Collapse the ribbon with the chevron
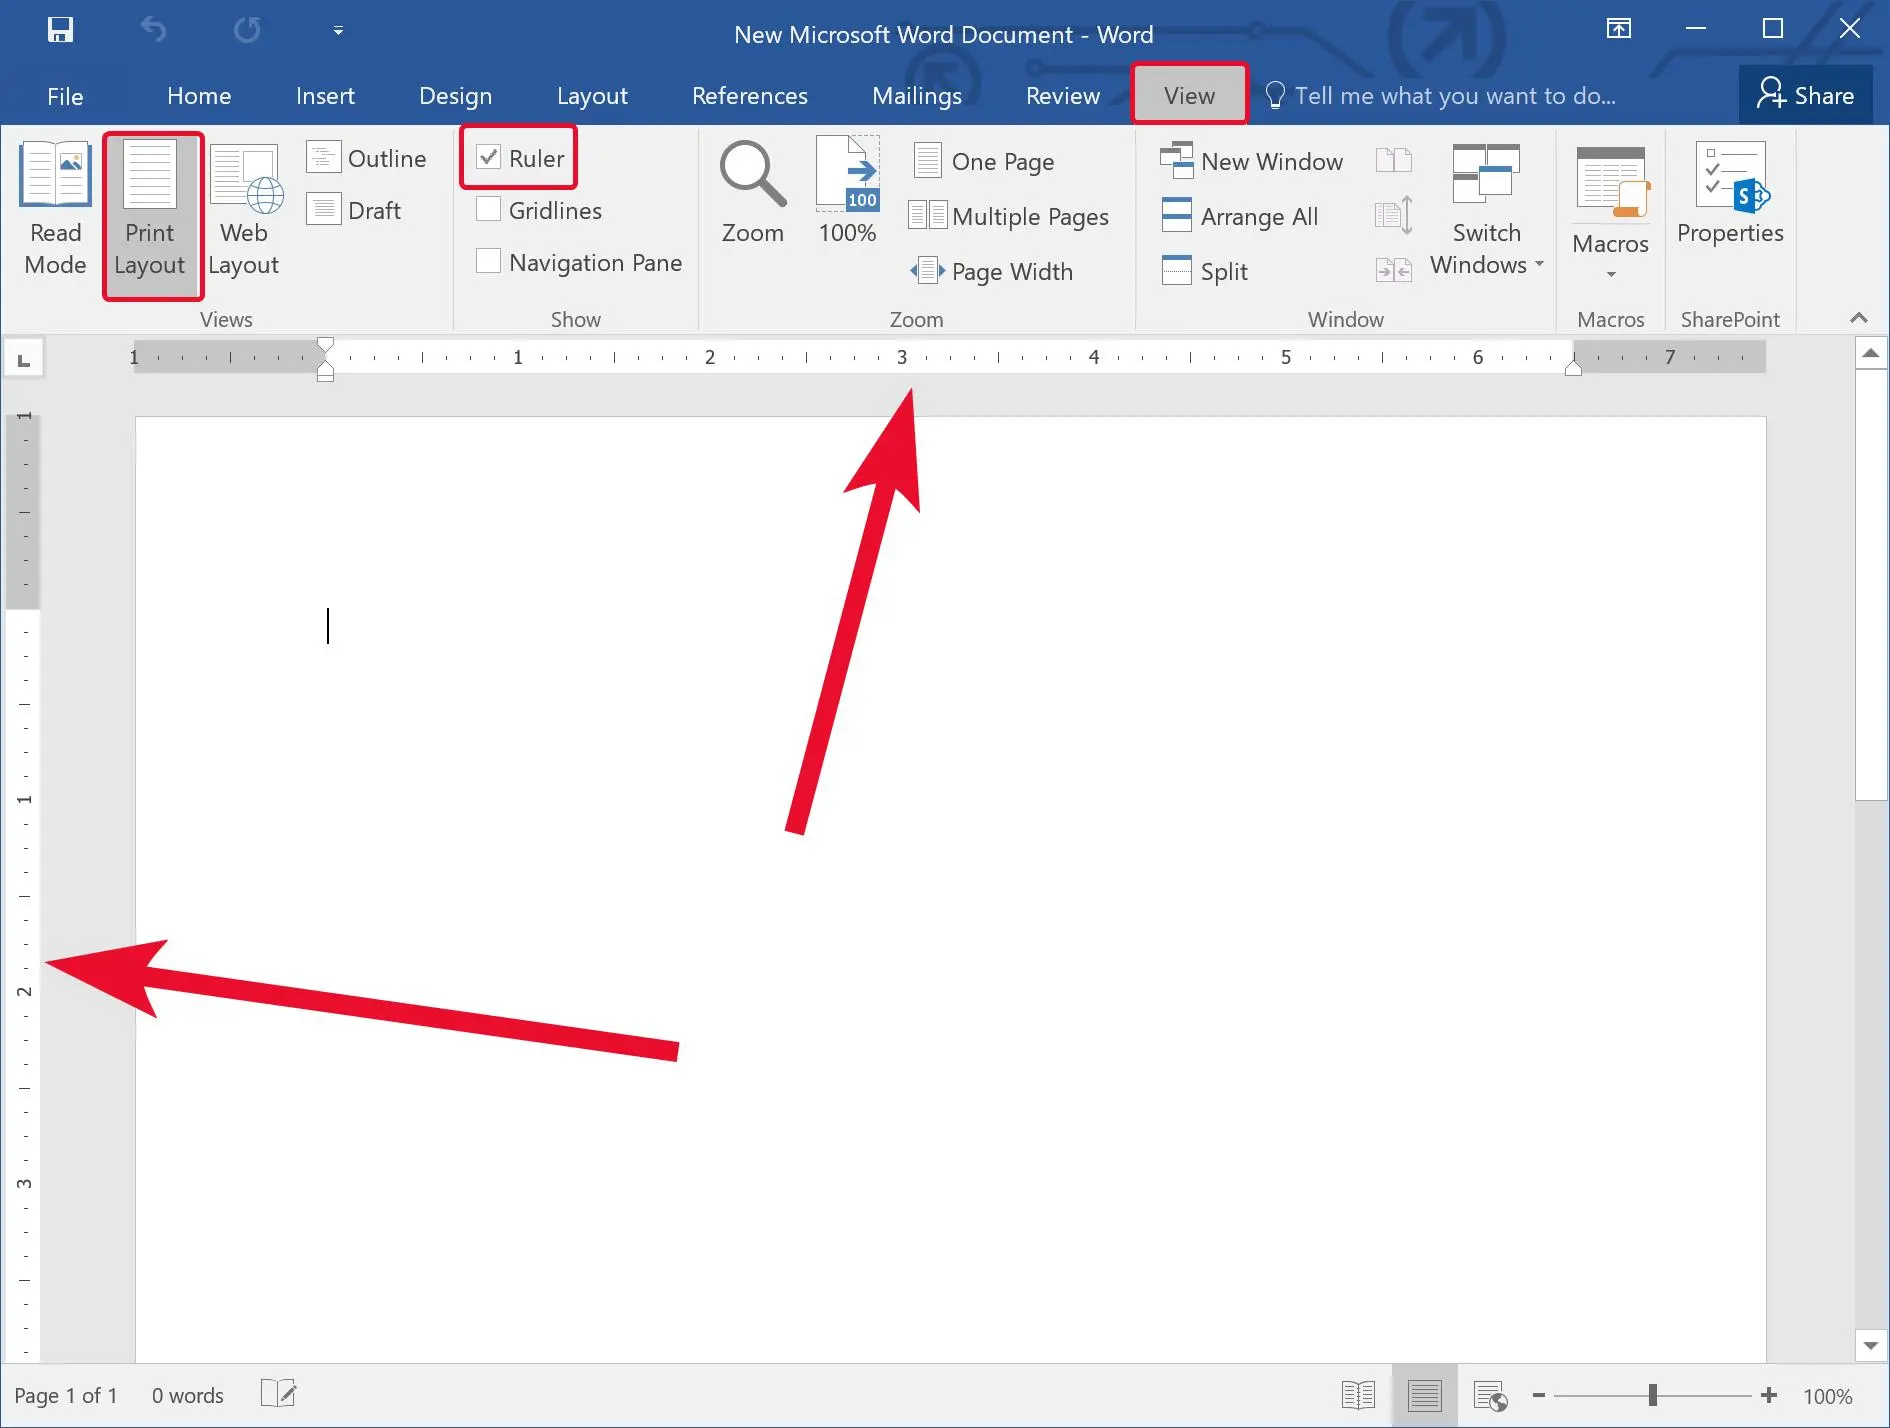 tap(1859, 318)
